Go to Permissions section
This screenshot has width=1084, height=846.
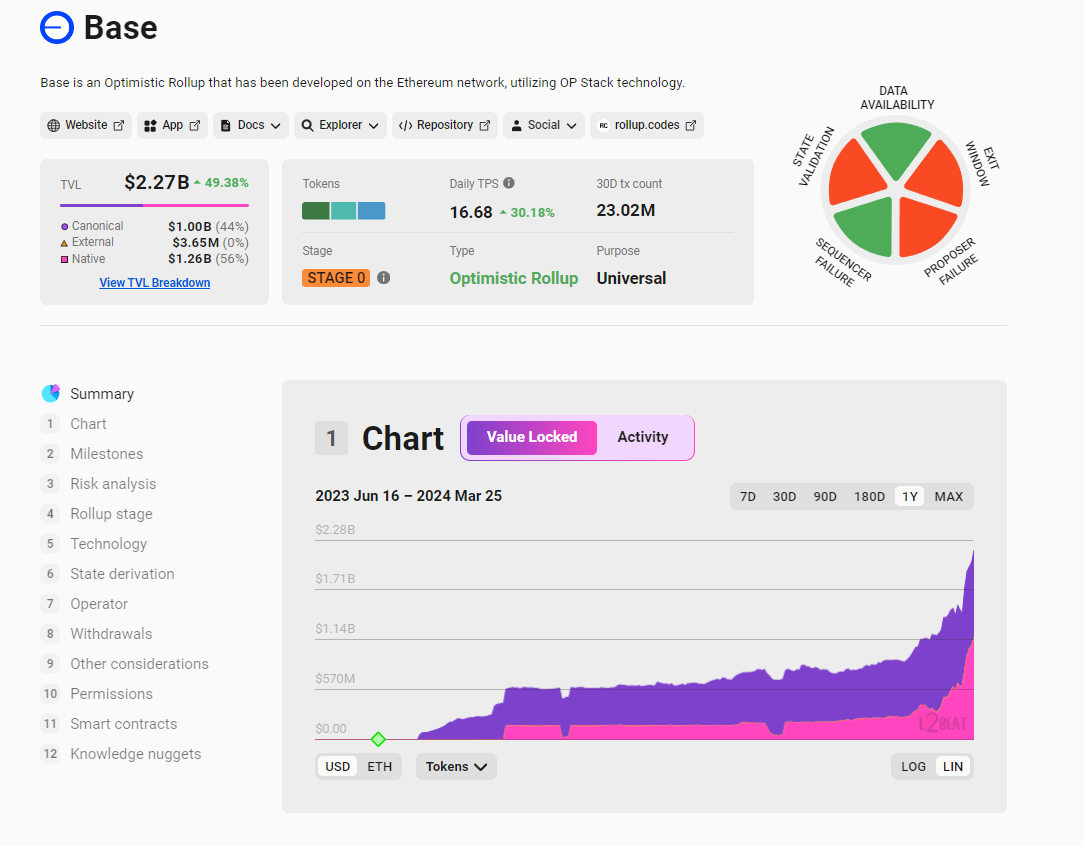(111, 694)
